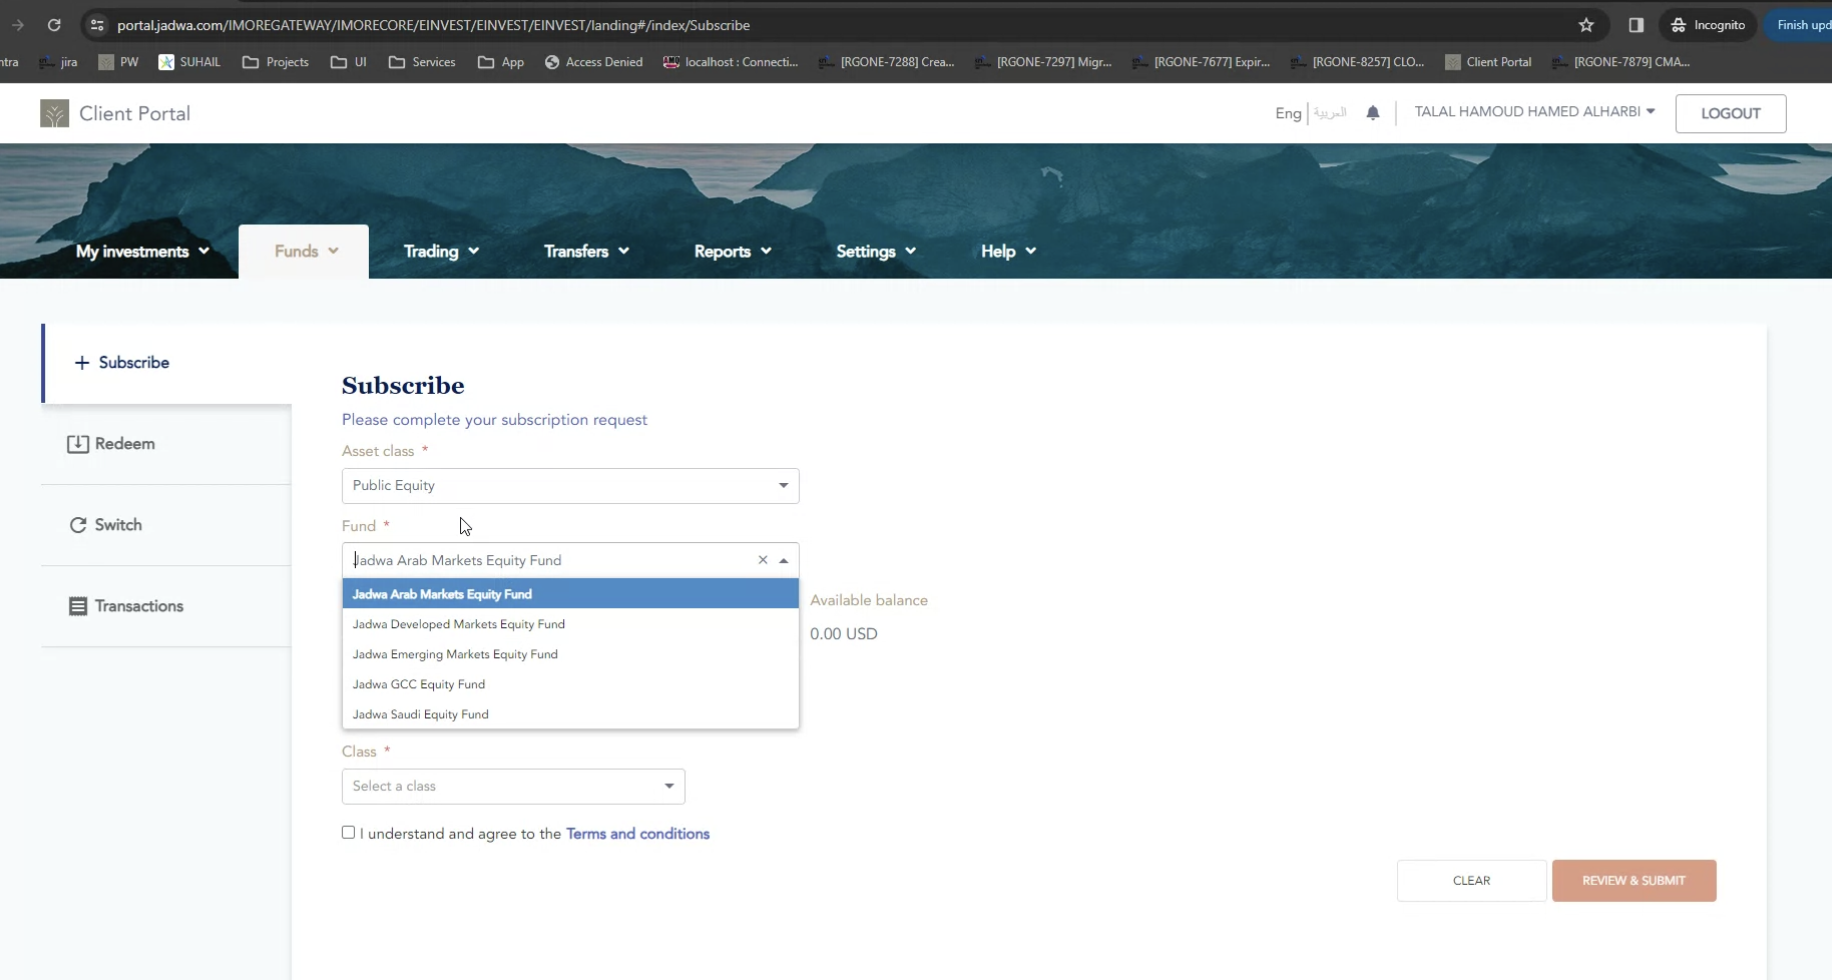1832x980 pixels.
Task: Expand the Asset class dropdown
Action: point(570,486)
